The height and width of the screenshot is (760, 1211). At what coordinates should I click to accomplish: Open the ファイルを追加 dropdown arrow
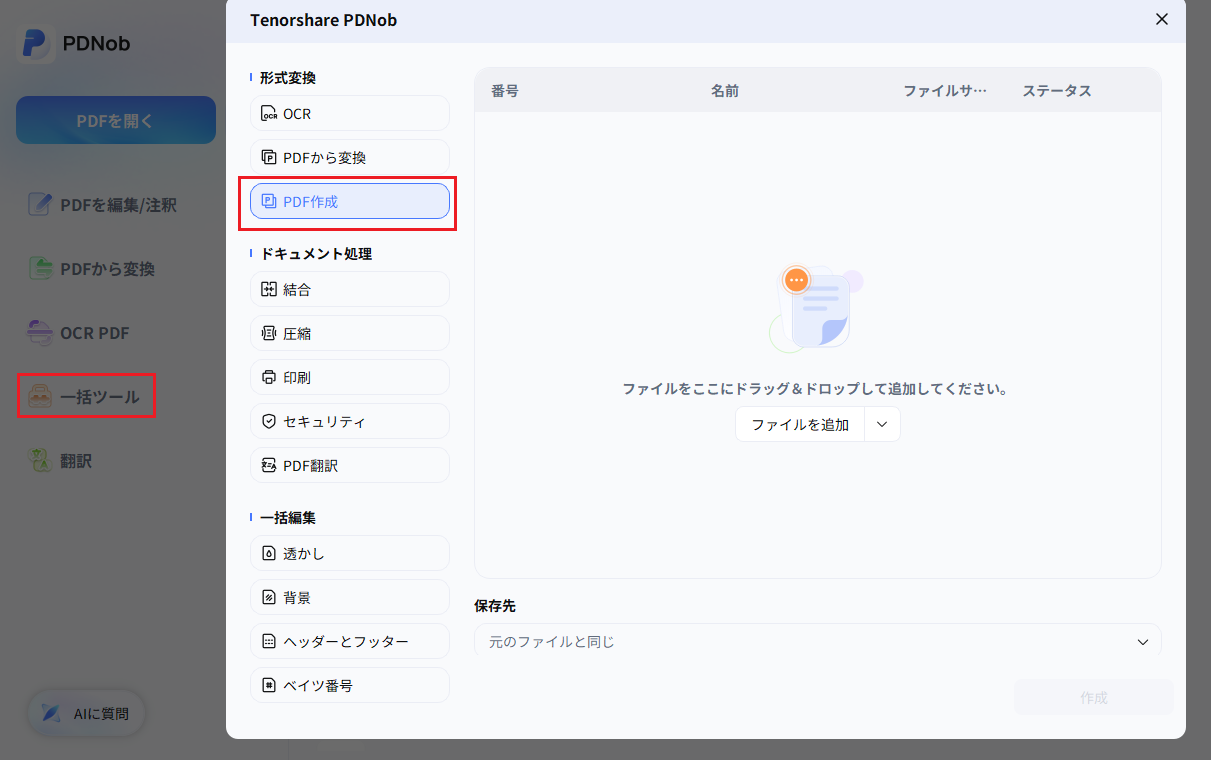click(882, 424)
